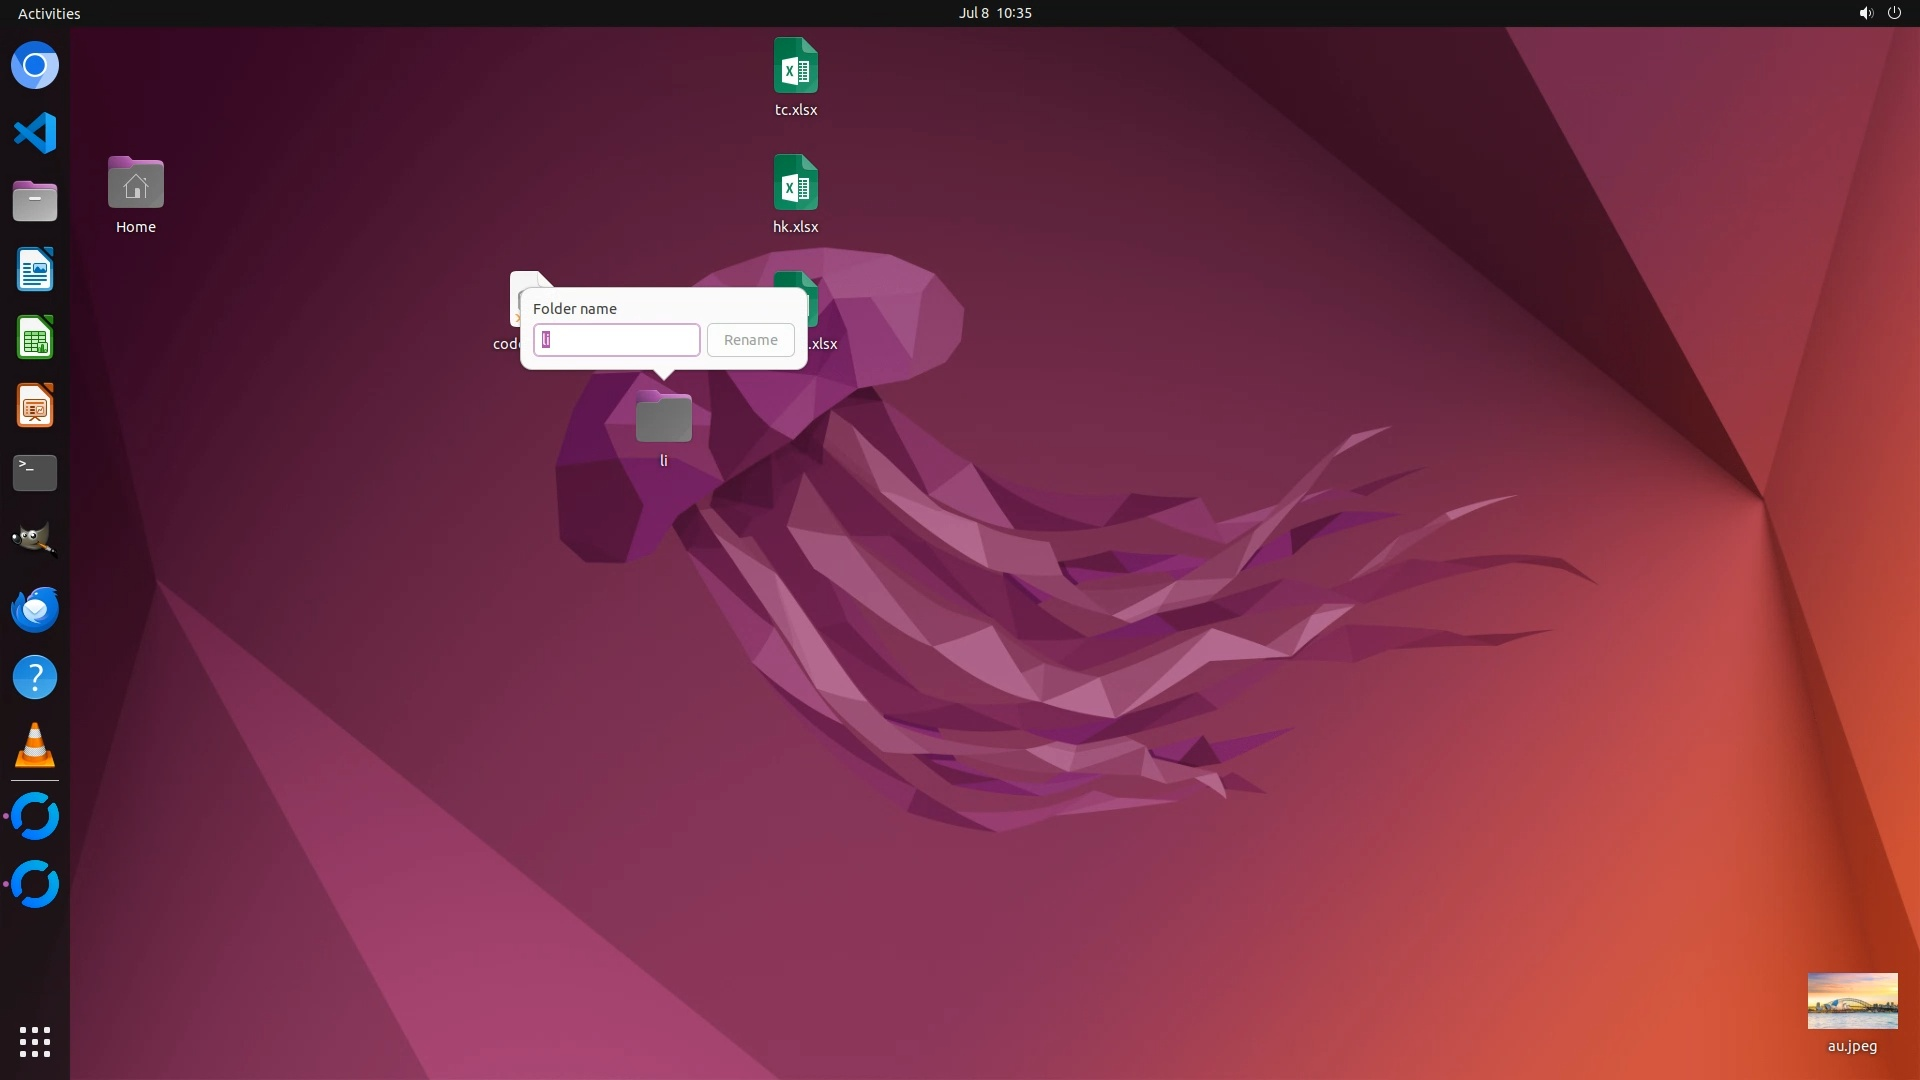This screenshot has height=1080, width=1920.
Task: Click the Folder name text field
Action: point(616,340)
